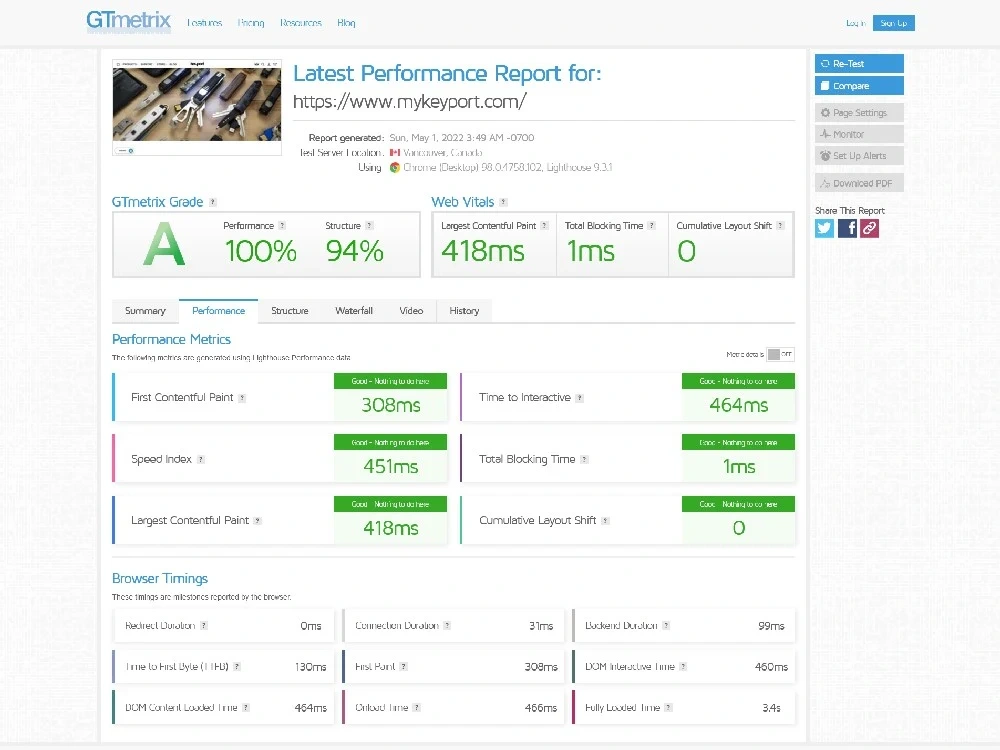Click the Chrome browser icon in report details

[395, 168]
